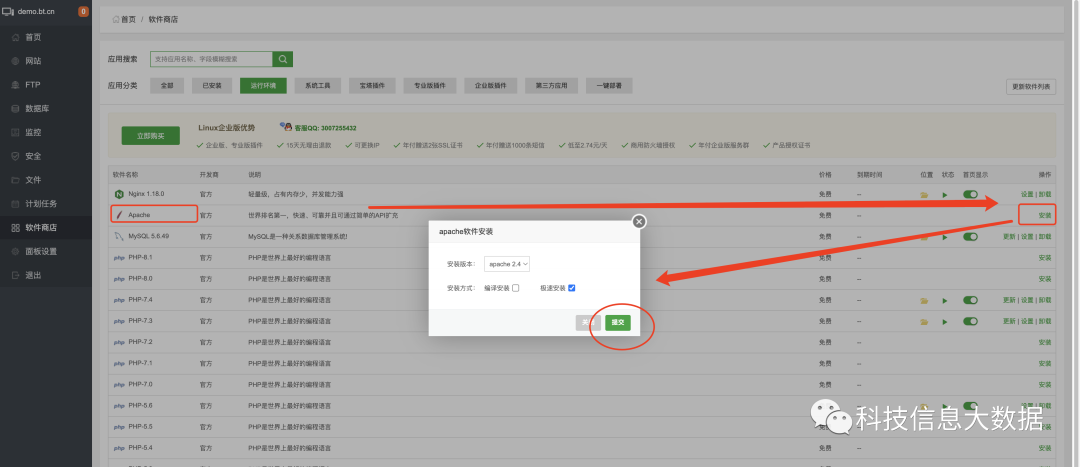Click the orange notification badge showing 0
Image resolution: width=1080 pixels, height=467 pixels.
coord(83,11)
